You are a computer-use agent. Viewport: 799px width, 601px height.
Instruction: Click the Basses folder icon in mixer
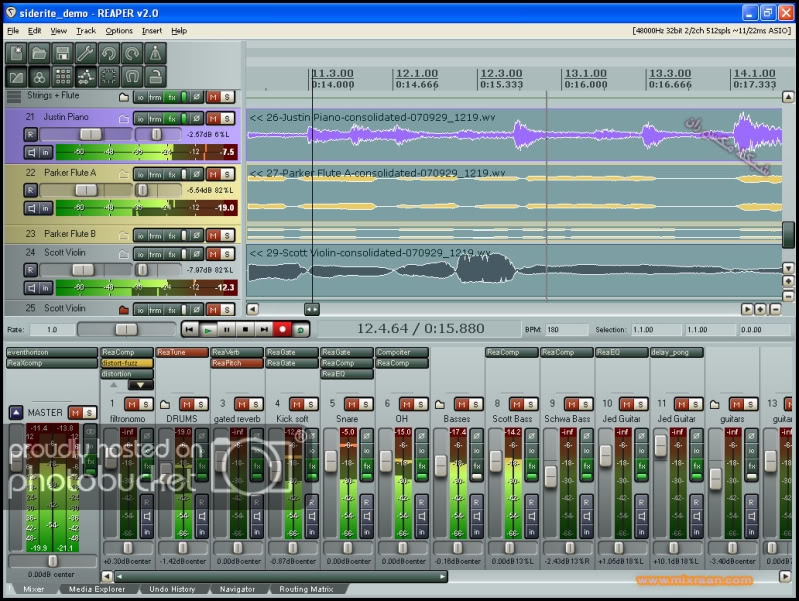[440, 405]
